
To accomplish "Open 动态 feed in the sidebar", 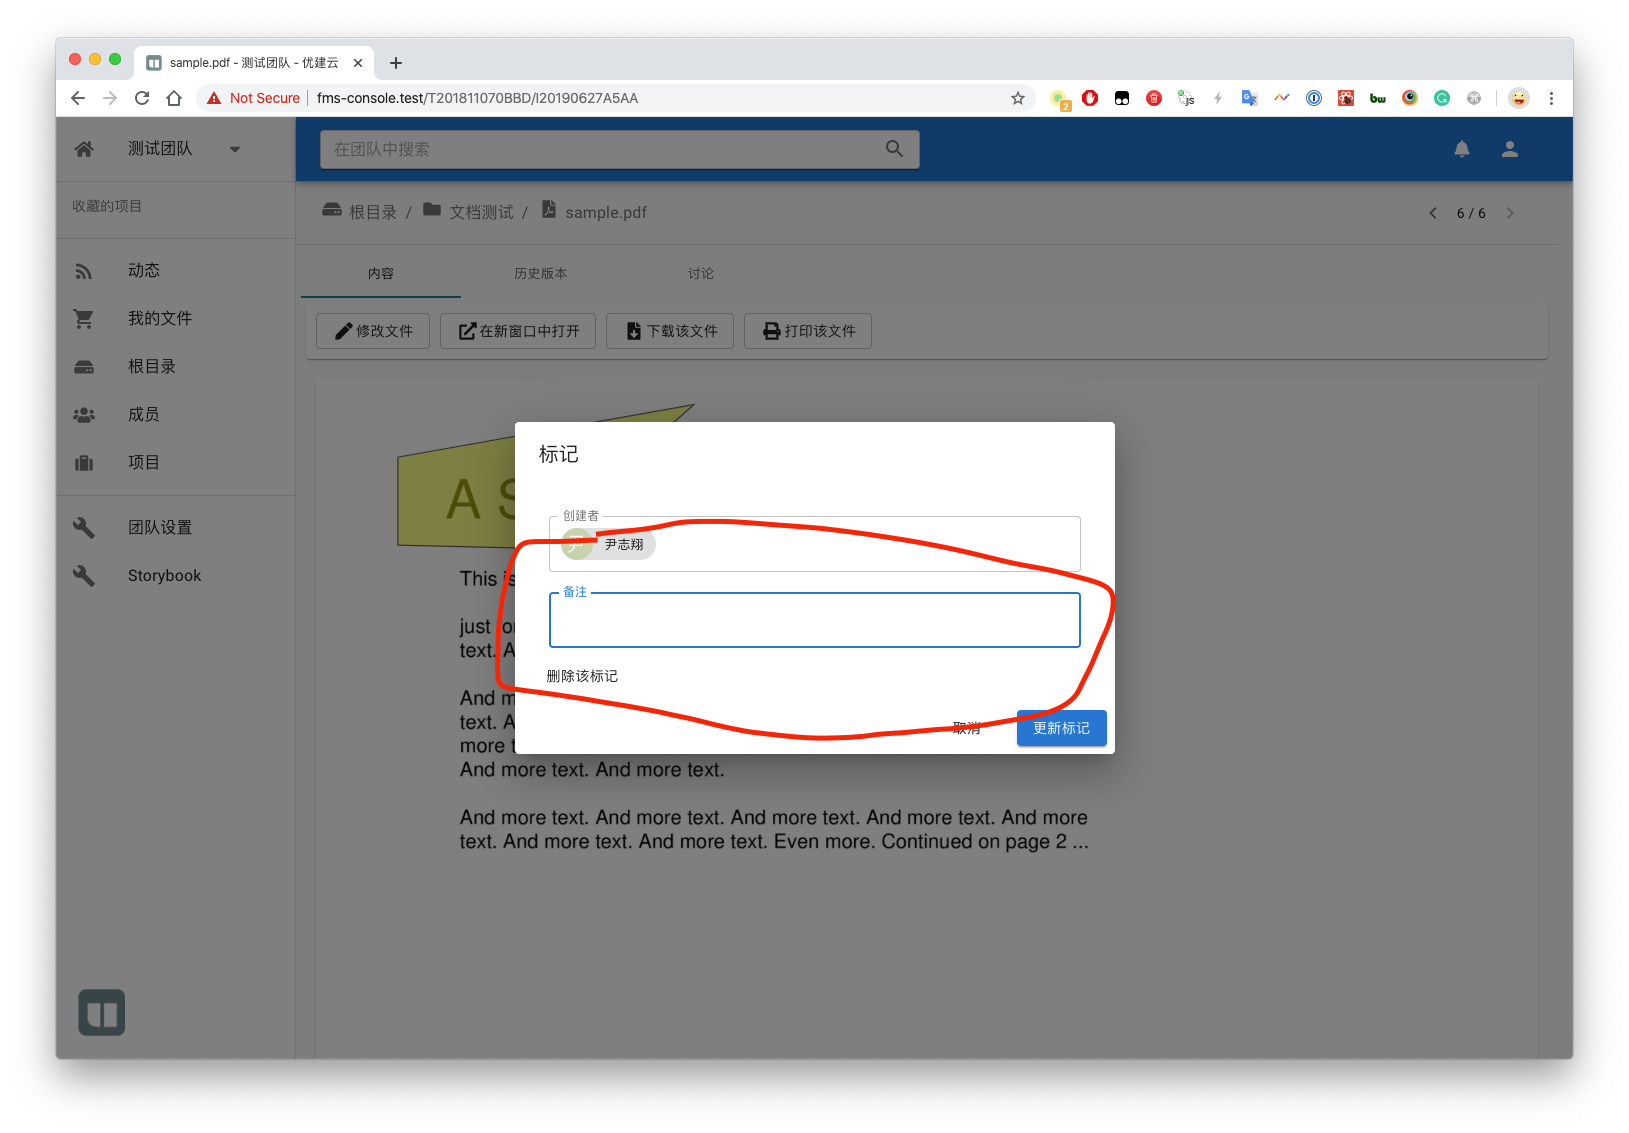I will (x=143, y=271).
